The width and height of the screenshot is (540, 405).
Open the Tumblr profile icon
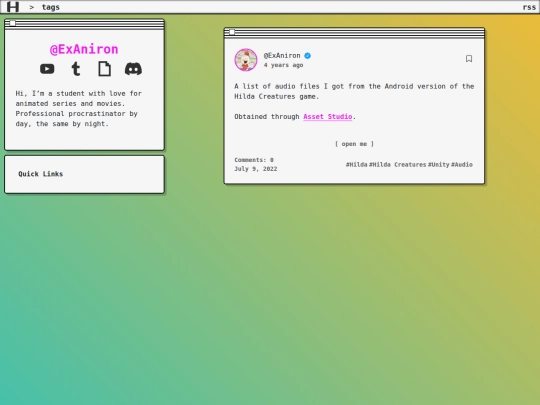coord(76,69)
